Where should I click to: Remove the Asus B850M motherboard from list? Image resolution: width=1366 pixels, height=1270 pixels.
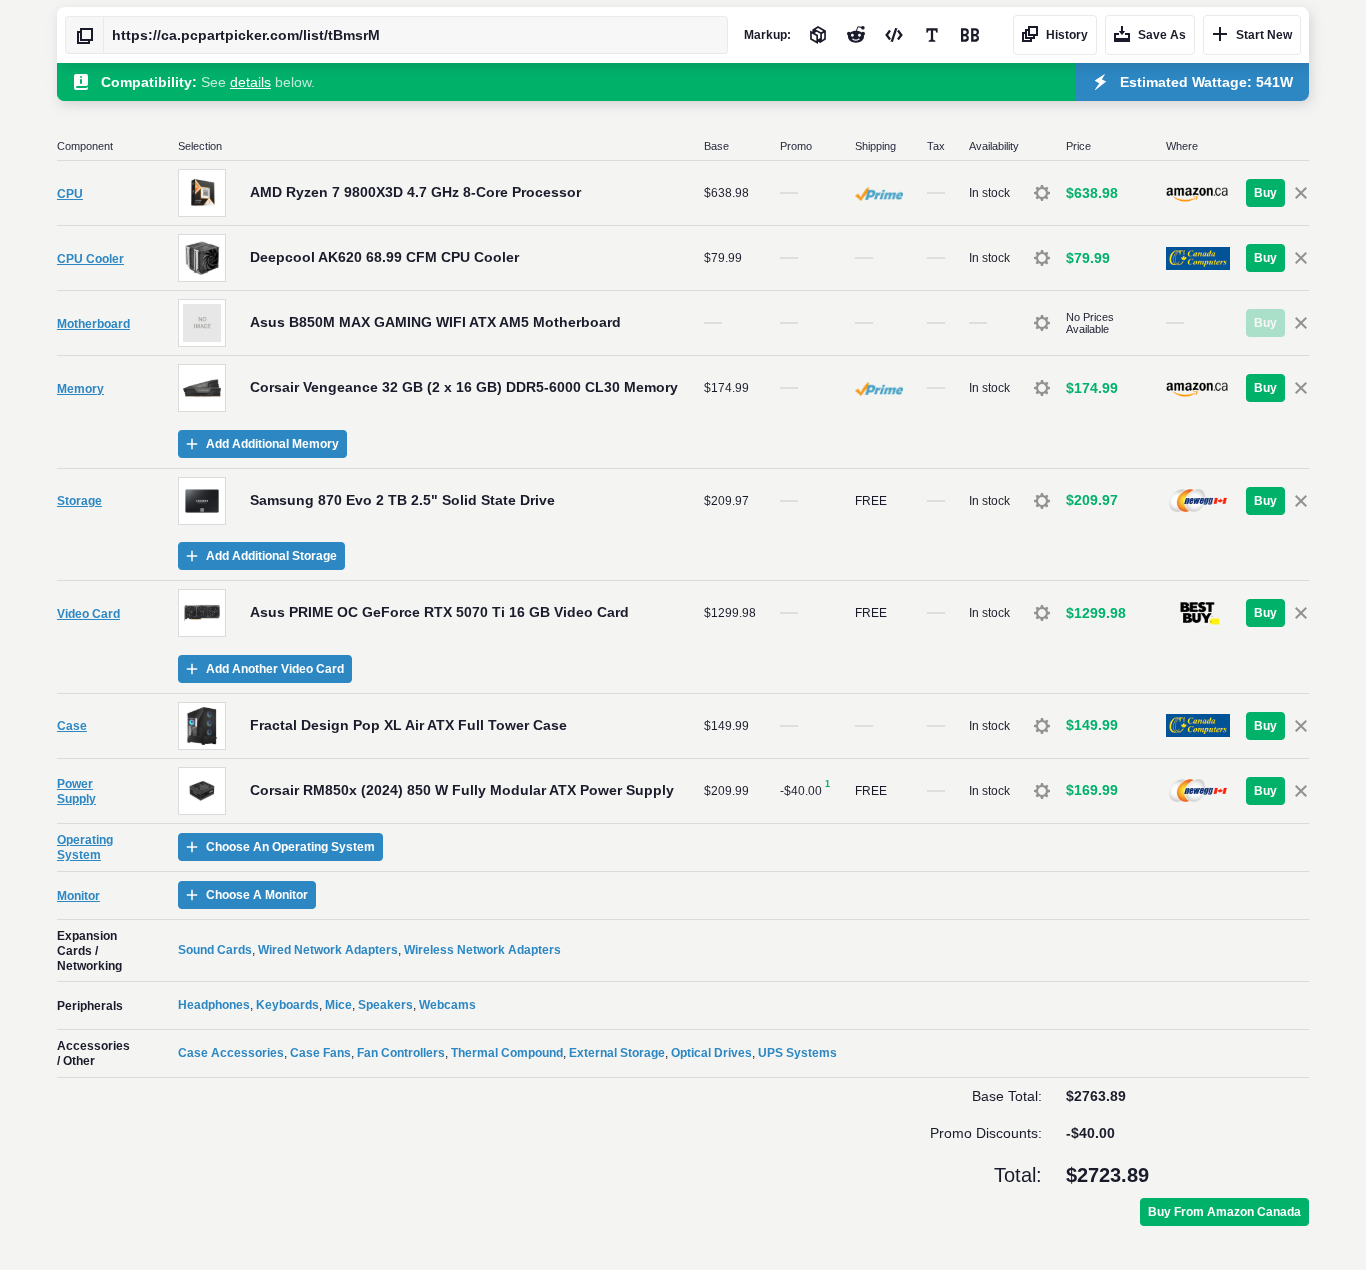pyautogui.click(x=1301, y=323)
